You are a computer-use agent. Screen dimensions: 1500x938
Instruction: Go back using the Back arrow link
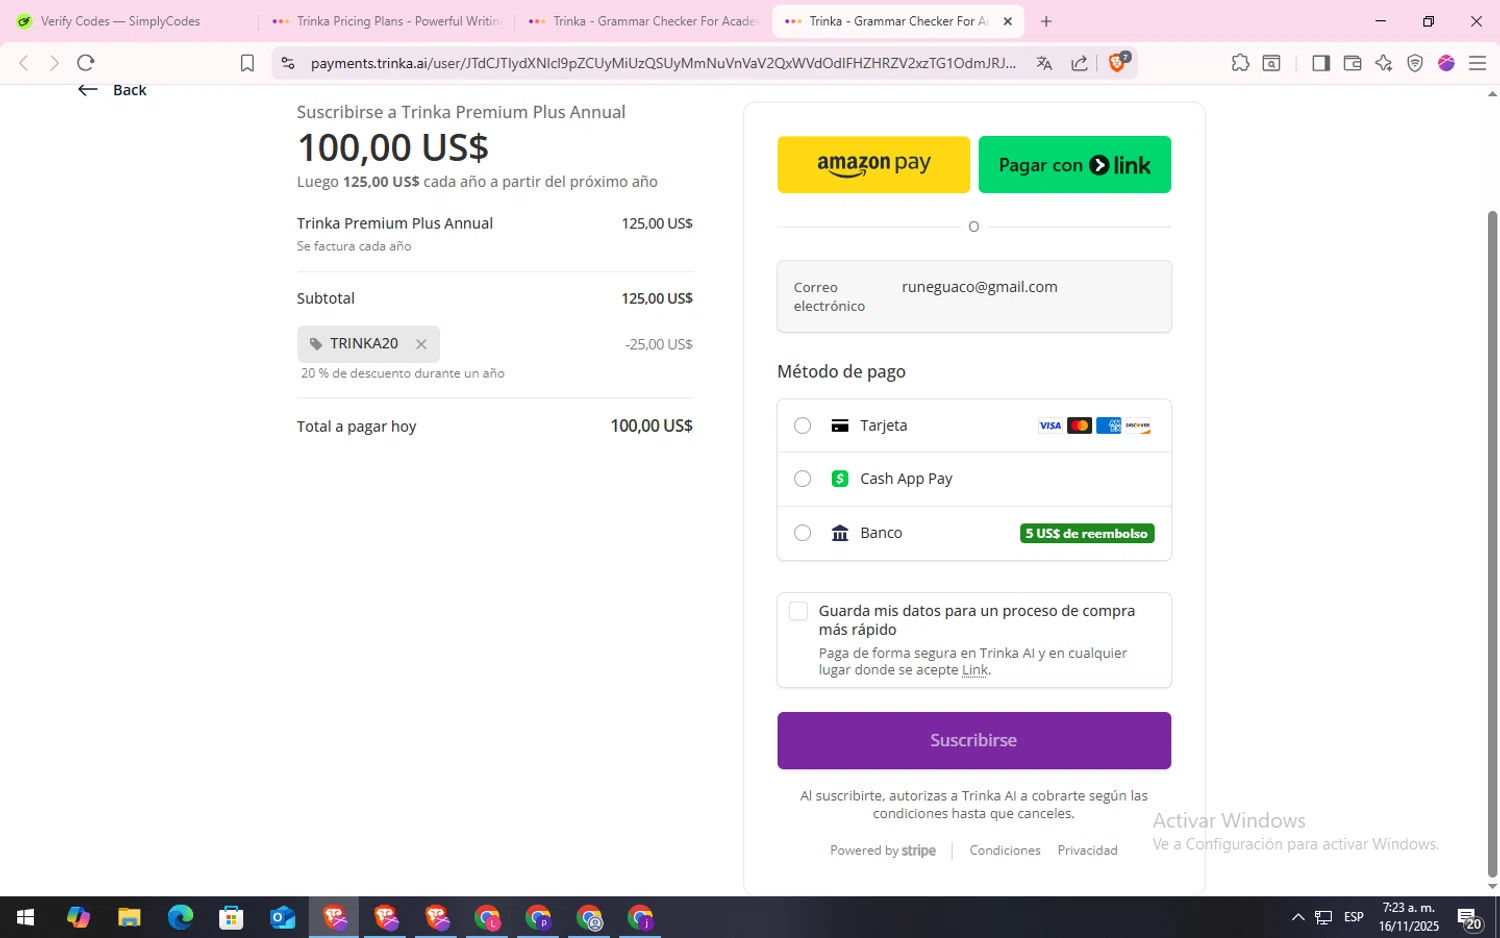tap(112, 90)
